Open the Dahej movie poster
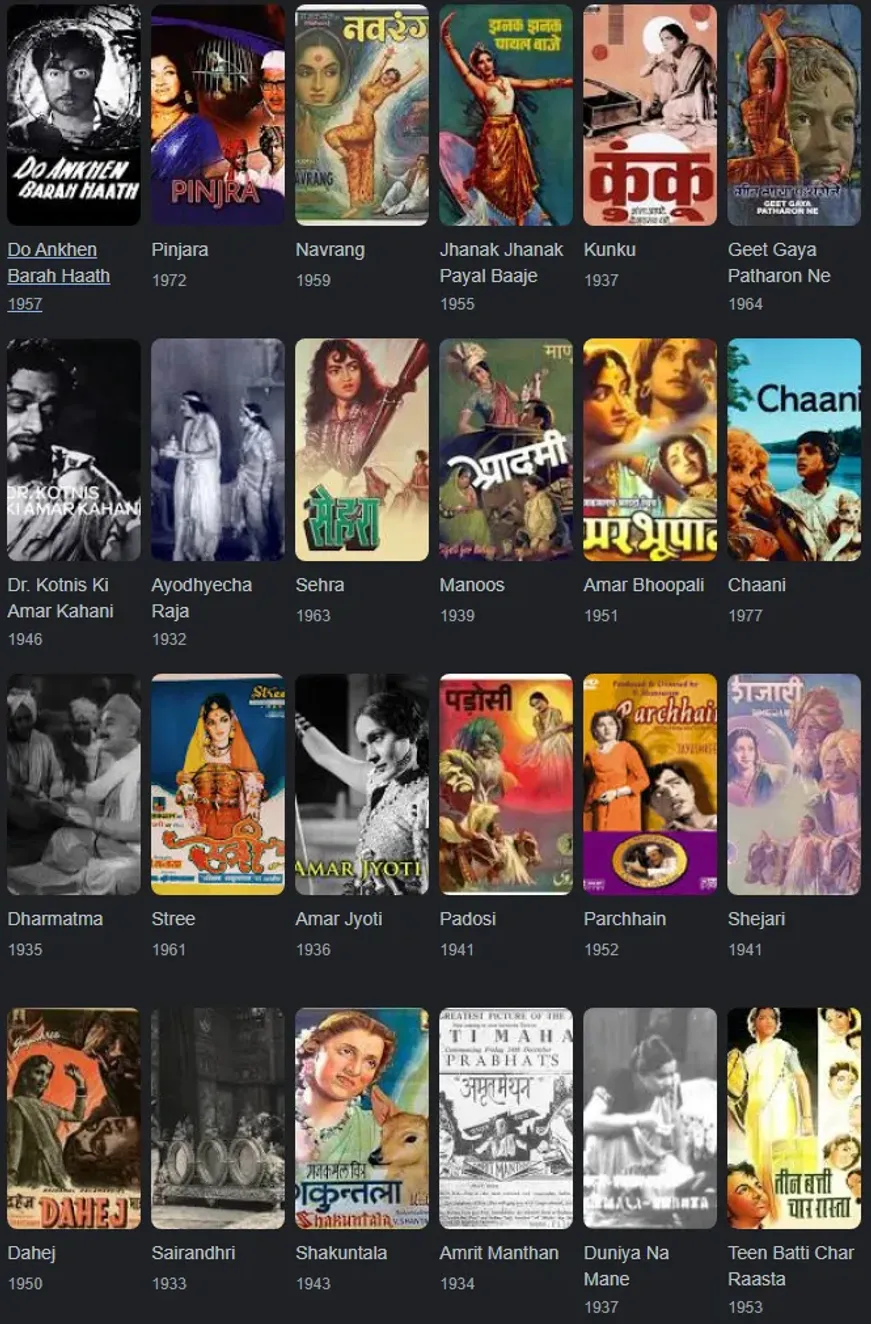 click(74, 1118)
